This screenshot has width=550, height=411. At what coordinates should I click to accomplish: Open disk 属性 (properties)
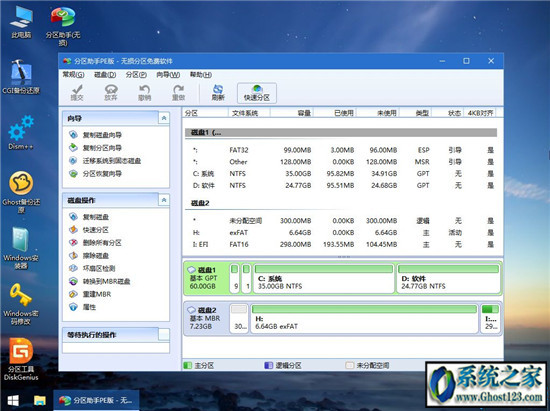(83, 307)
